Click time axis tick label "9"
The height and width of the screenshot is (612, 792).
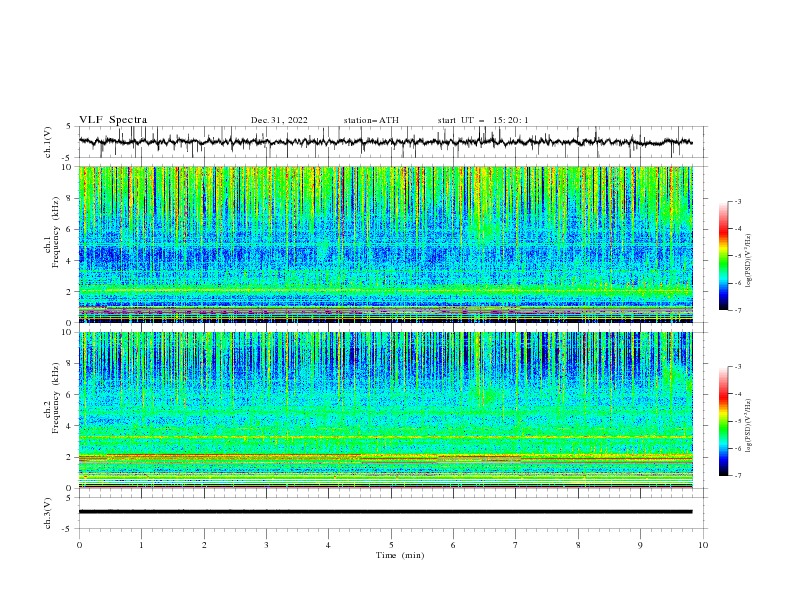pos(640,545)
